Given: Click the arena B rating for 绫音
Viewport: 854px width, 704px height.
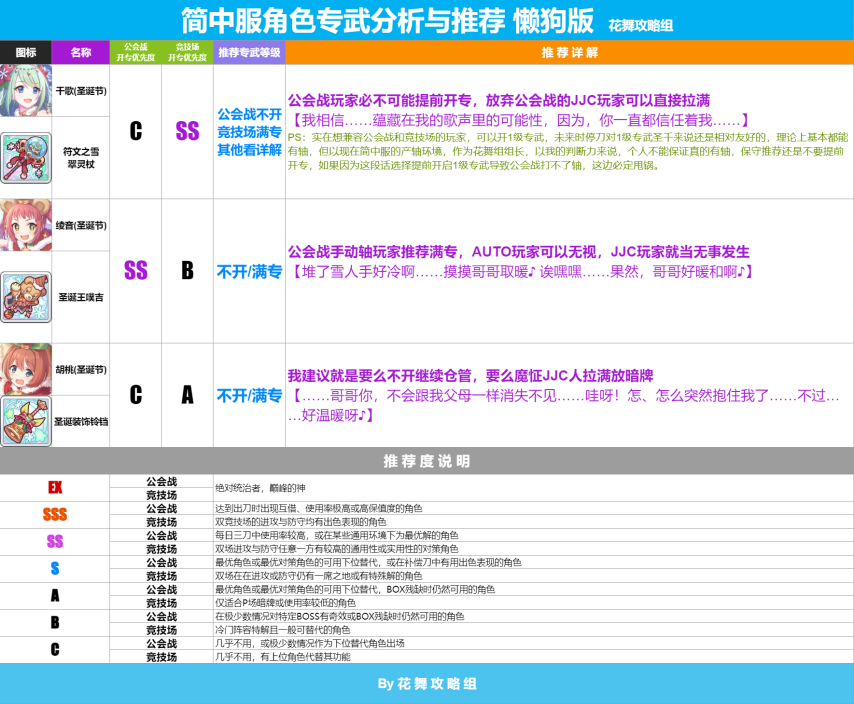Looking at the screenshot, I should (187, 271).
